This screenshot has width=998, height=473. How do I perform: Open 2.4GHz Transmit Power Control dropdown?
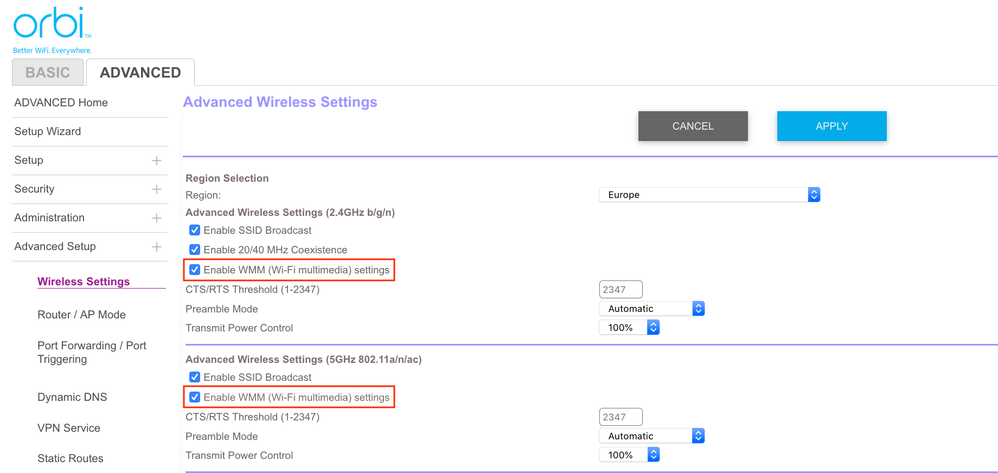(629, 328)
